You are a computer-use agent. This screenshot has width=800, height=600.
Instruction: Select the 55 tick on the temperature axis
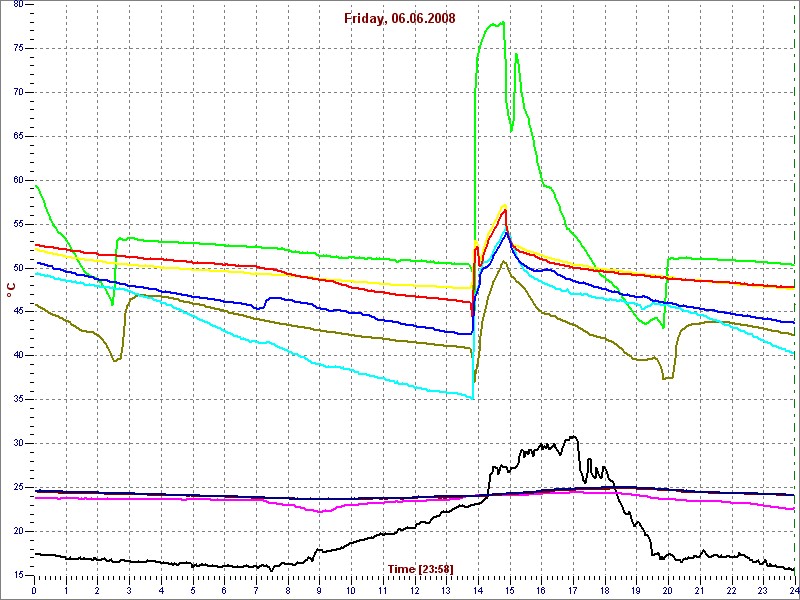click(x=18, y=224)
